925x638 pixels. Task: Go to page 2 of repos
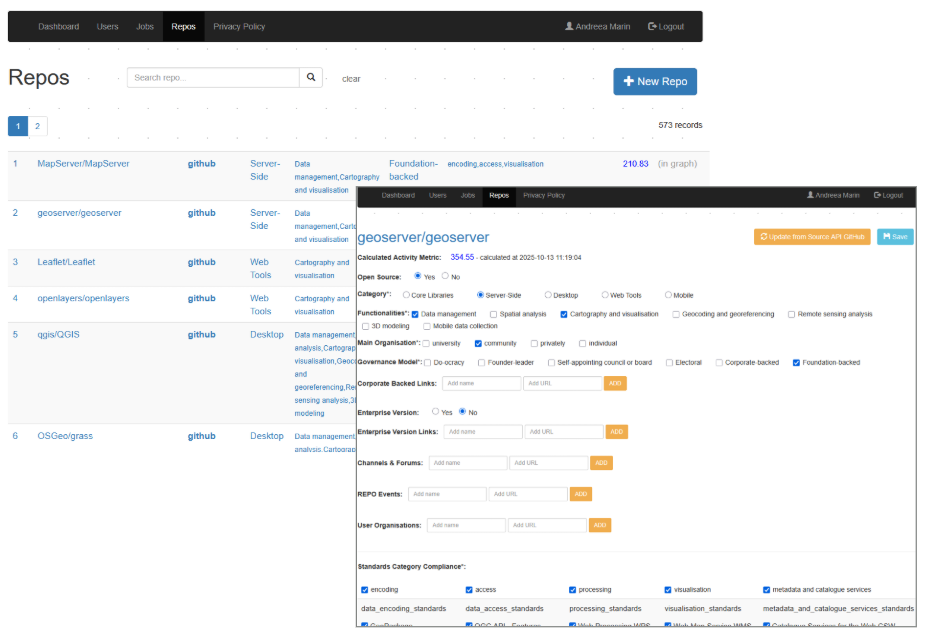click(x=37, y=126)
